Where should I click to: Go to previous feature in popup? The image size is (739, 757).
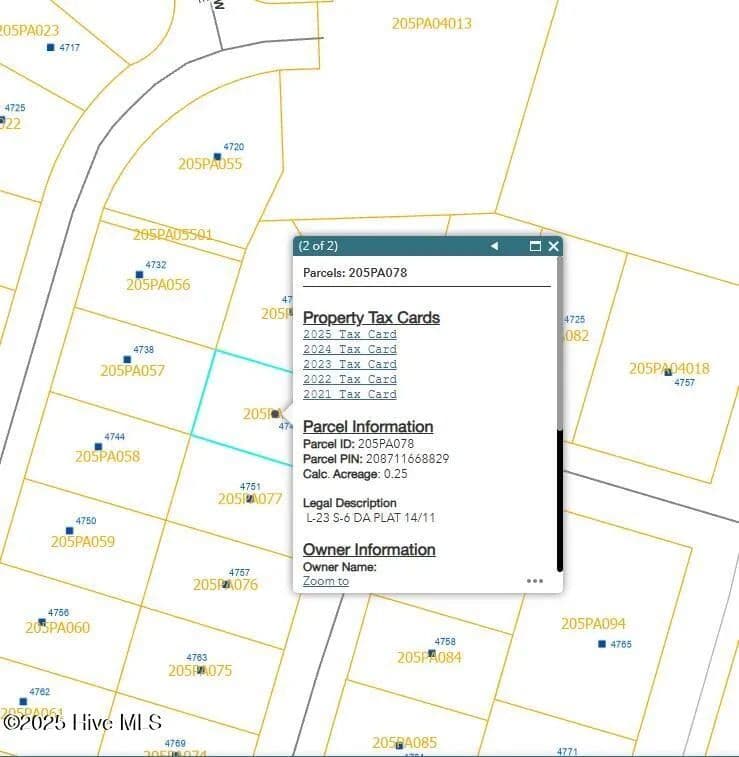[494, 246]
